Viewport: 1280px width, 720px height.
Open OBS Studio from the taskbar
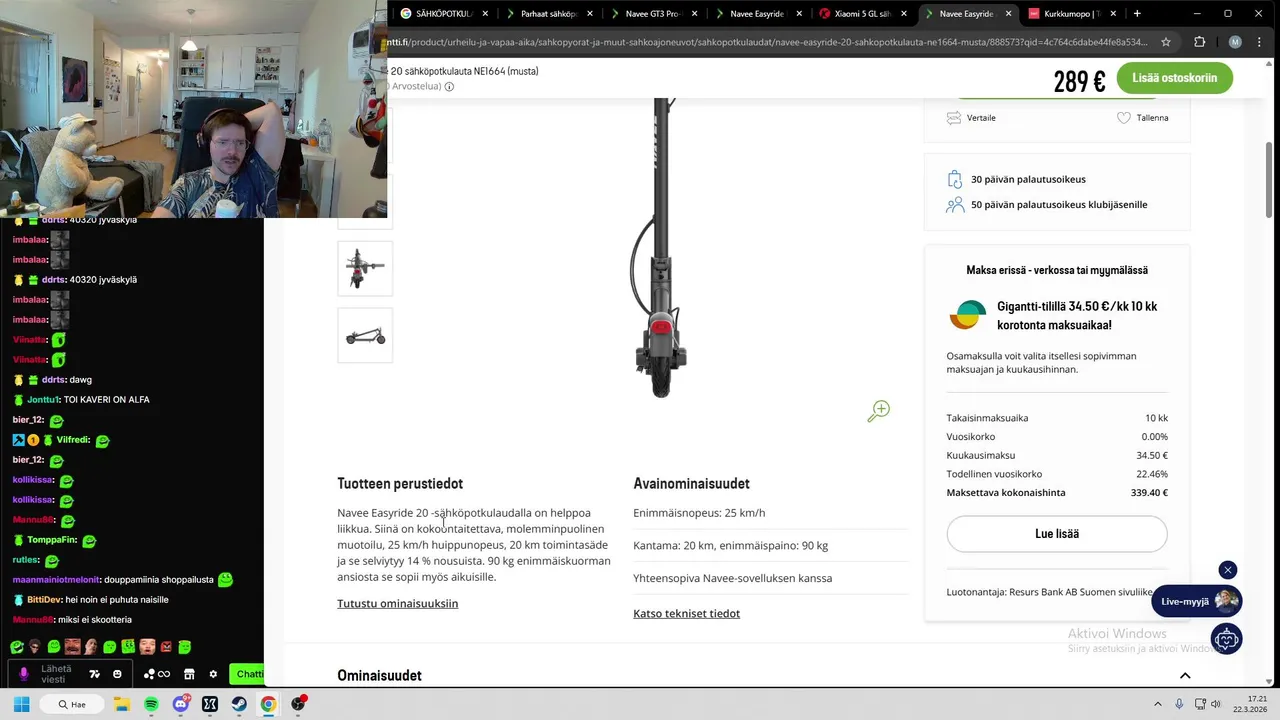[298, 704]
